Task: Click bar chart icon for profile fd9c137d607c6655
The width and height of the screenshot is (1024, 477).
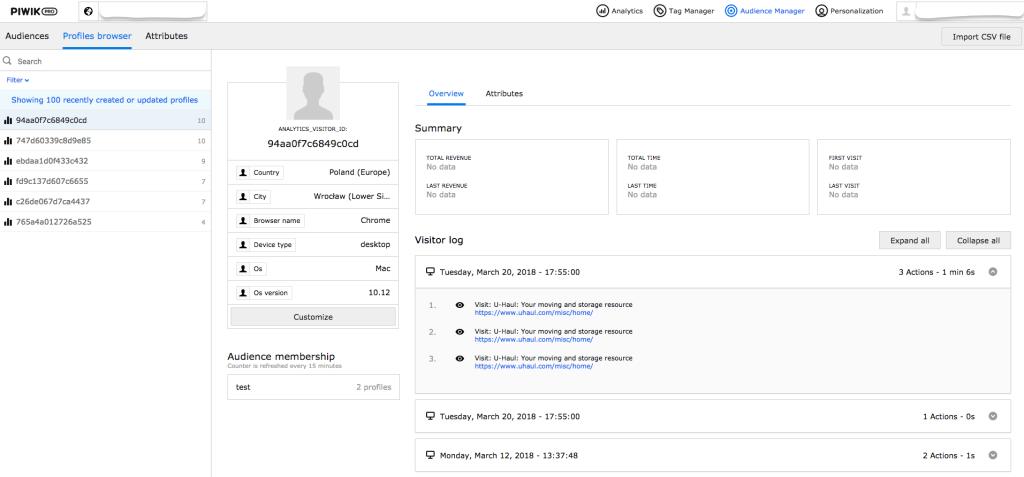Action: (8, 181)
